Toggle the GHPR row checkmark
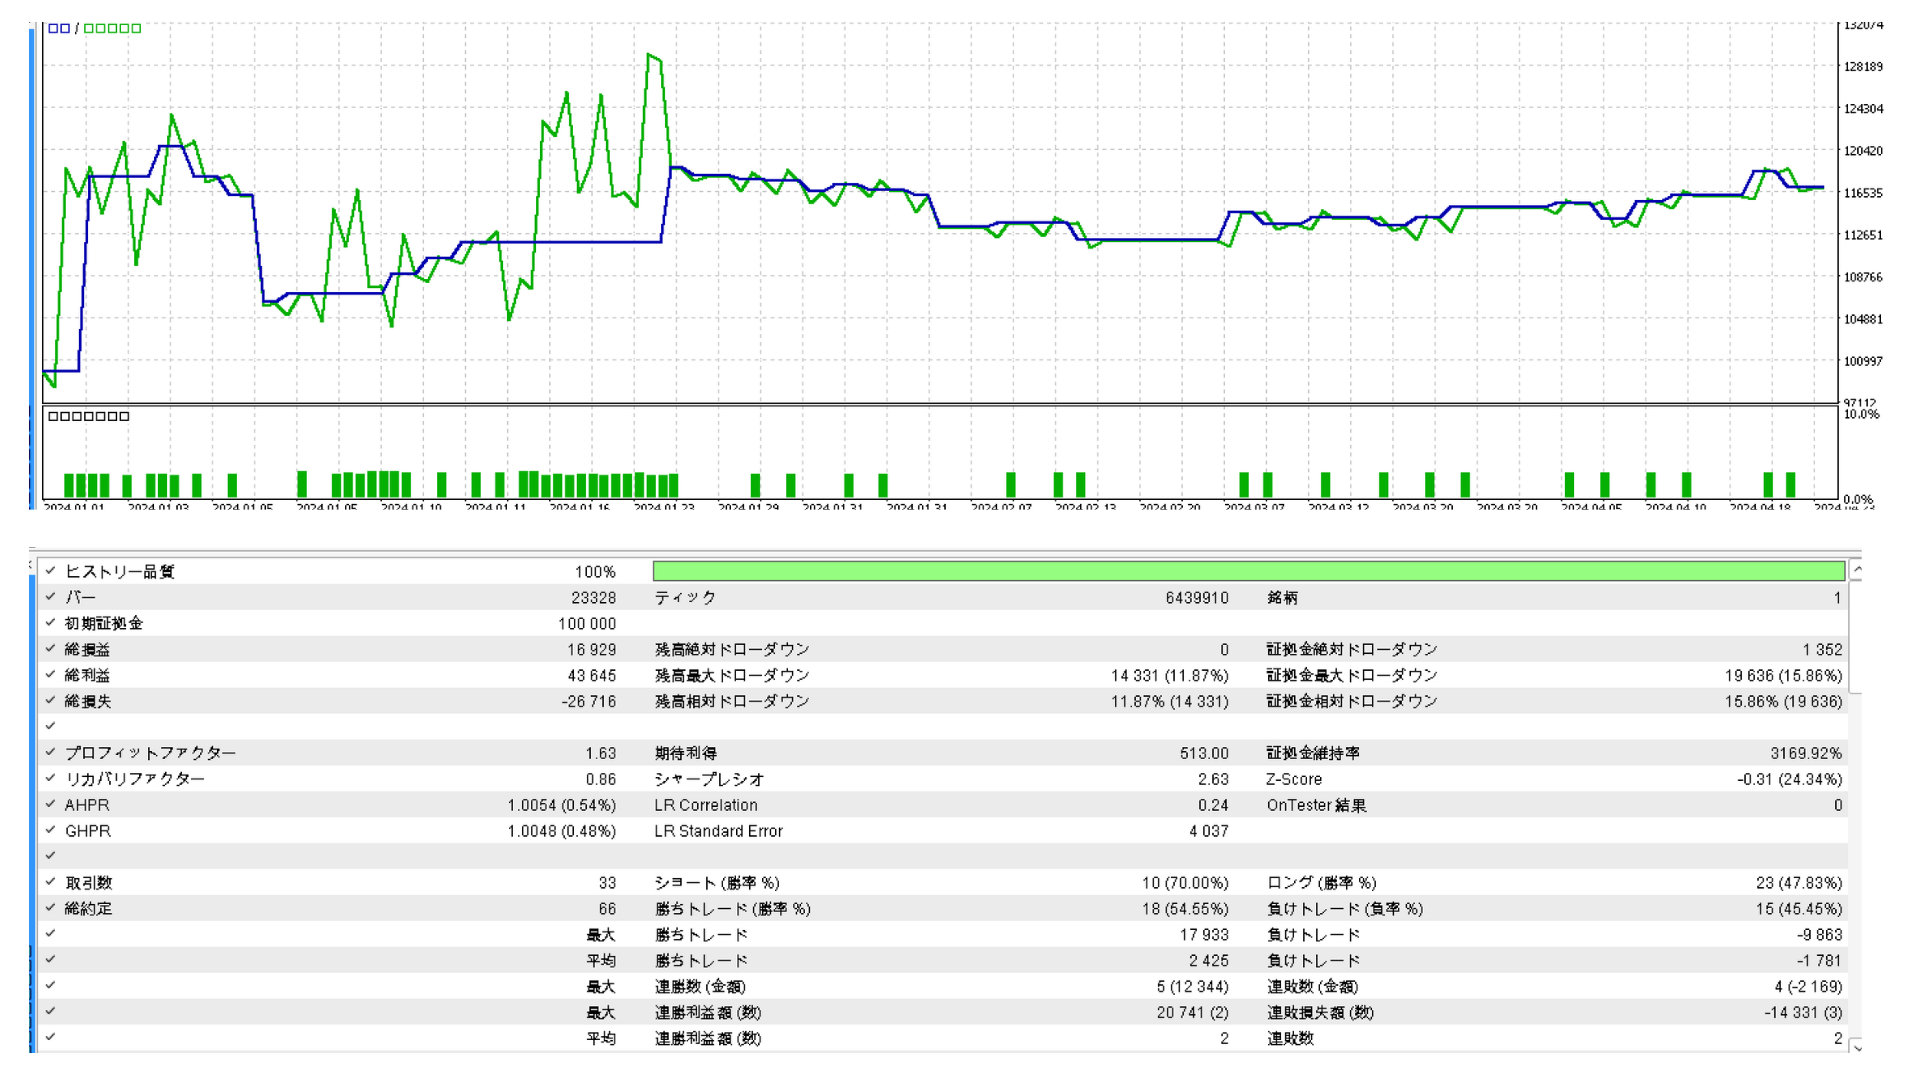This screenshot has height=1080, width=1920. (x=48, y=831)
